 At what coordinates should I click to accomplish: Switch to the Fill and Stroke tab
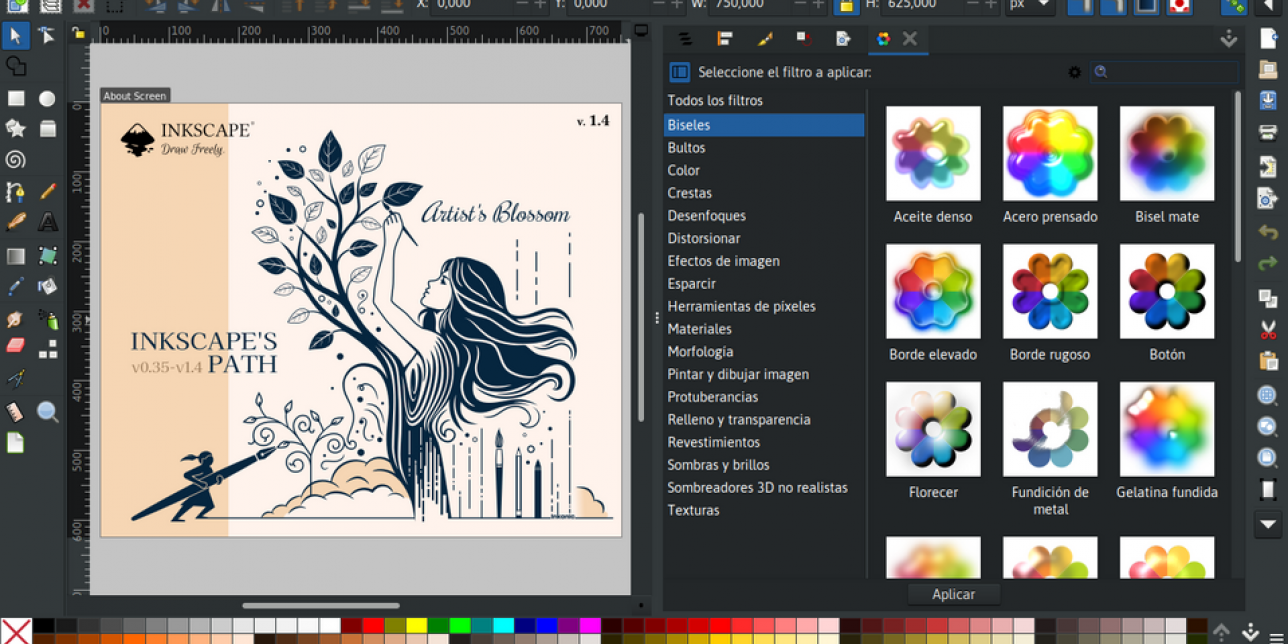pyautogui.click(x=765, y=39)
